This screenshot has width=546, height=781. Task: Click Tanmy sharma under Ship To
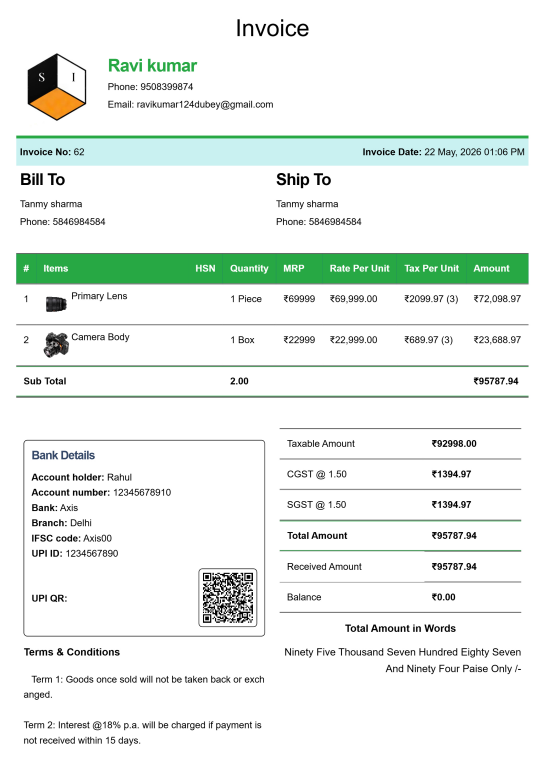(307, 204)
